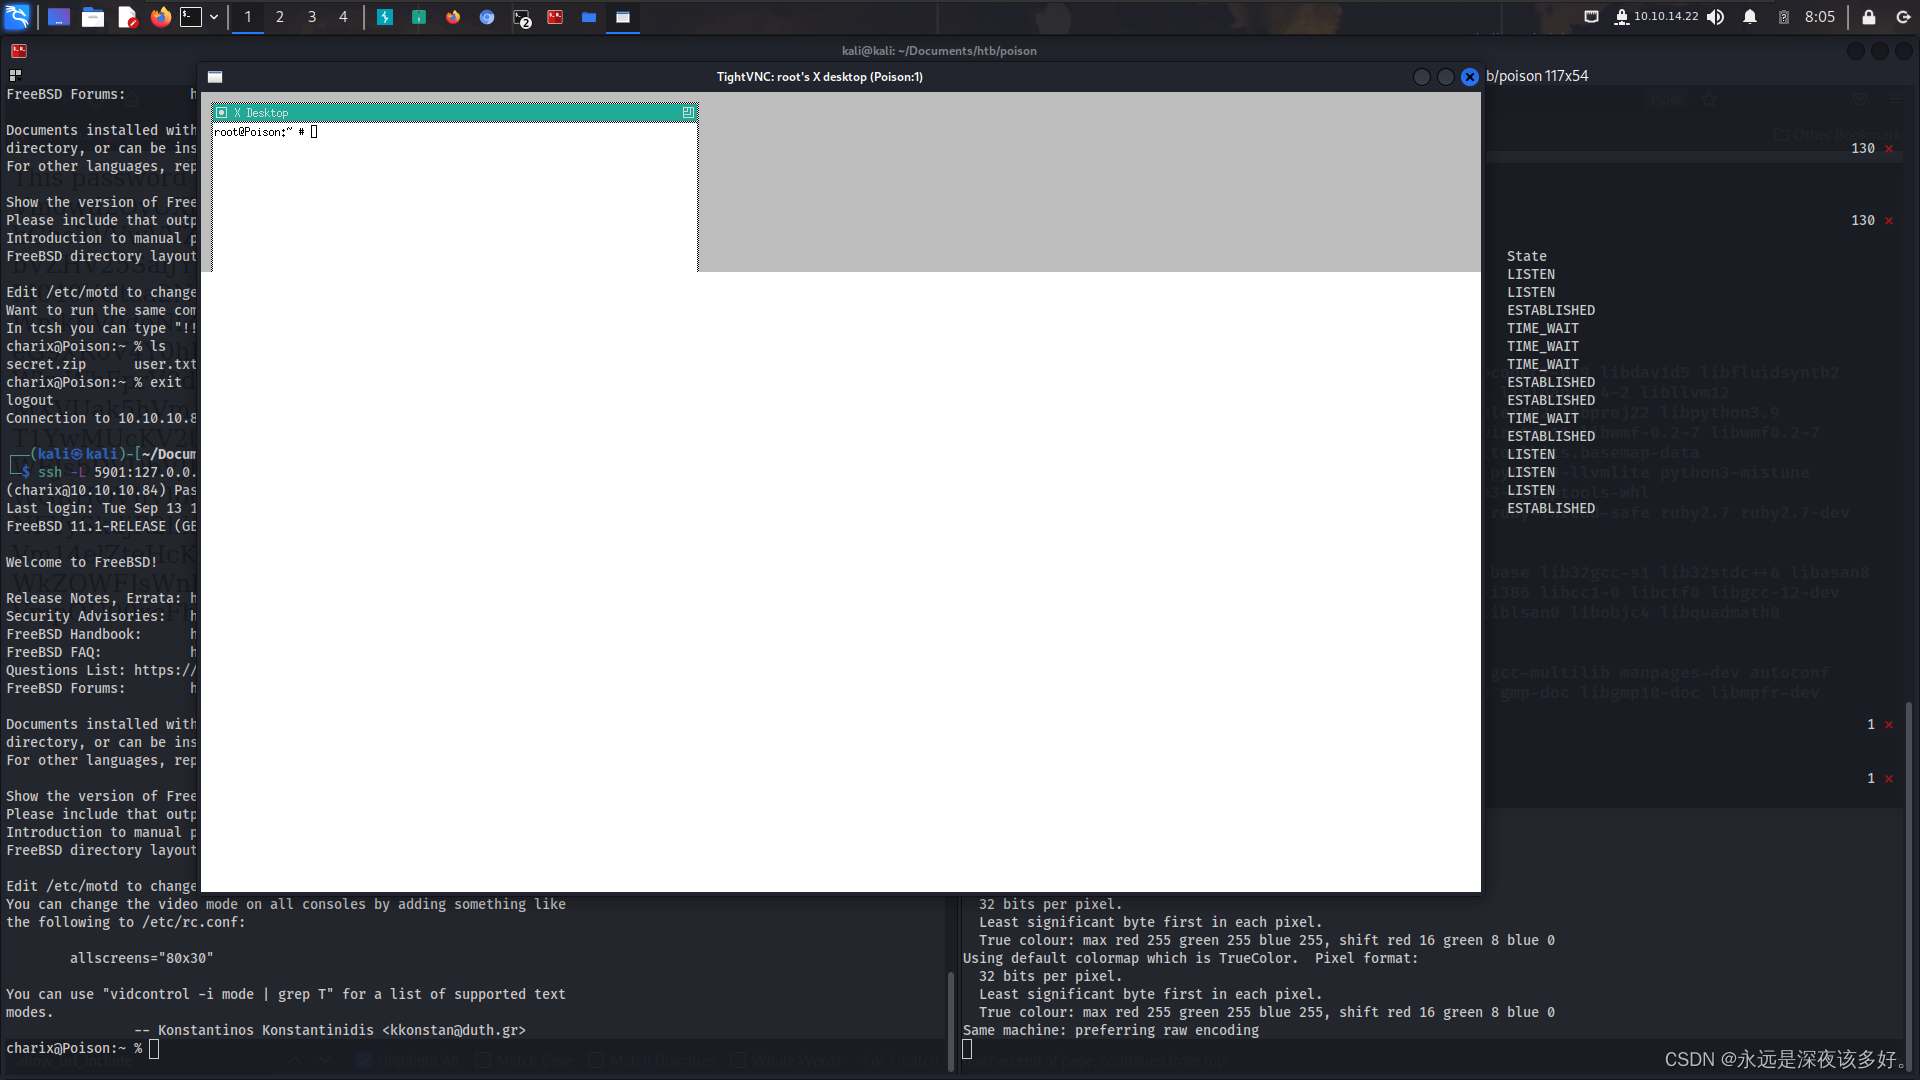Expand the terminal launcher dropdown arrow

pyautogui.click(x=214, y=17)
